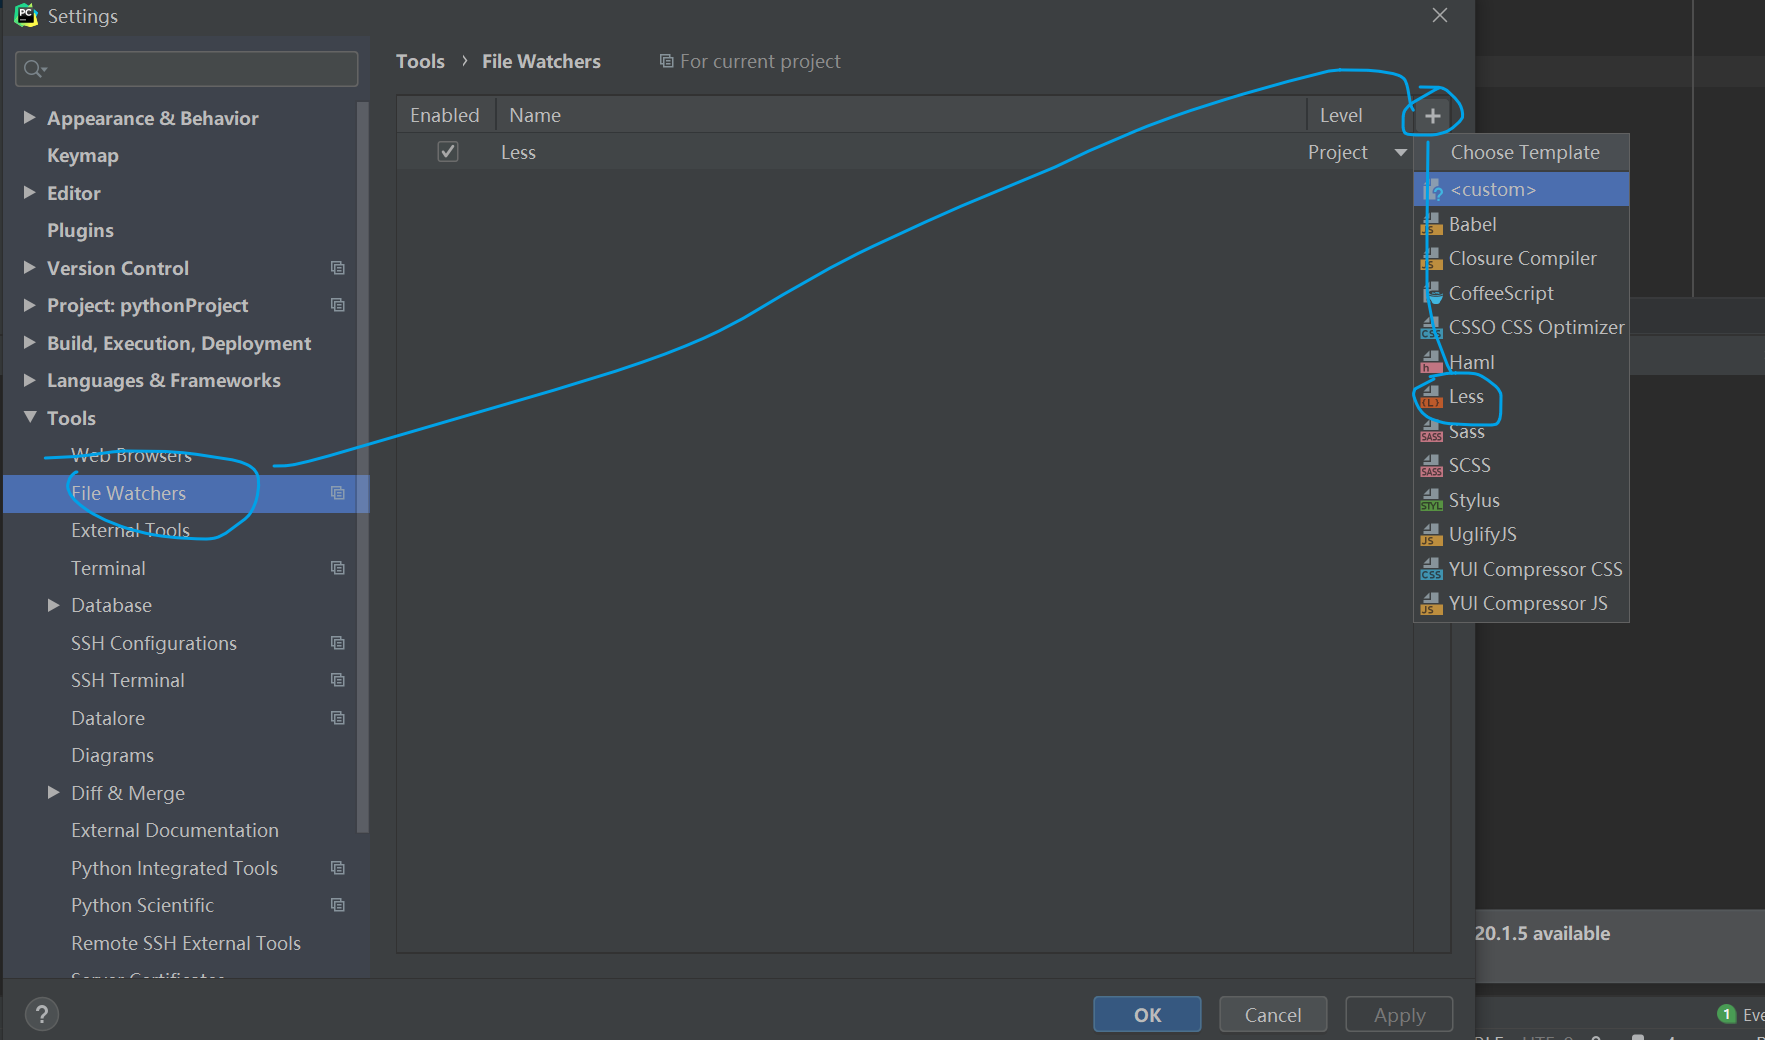Image resolution: width=1765 pixels, height=1040 pixels.
Task: Expand Languages & Frameworks section
Action: coord(29,380)
